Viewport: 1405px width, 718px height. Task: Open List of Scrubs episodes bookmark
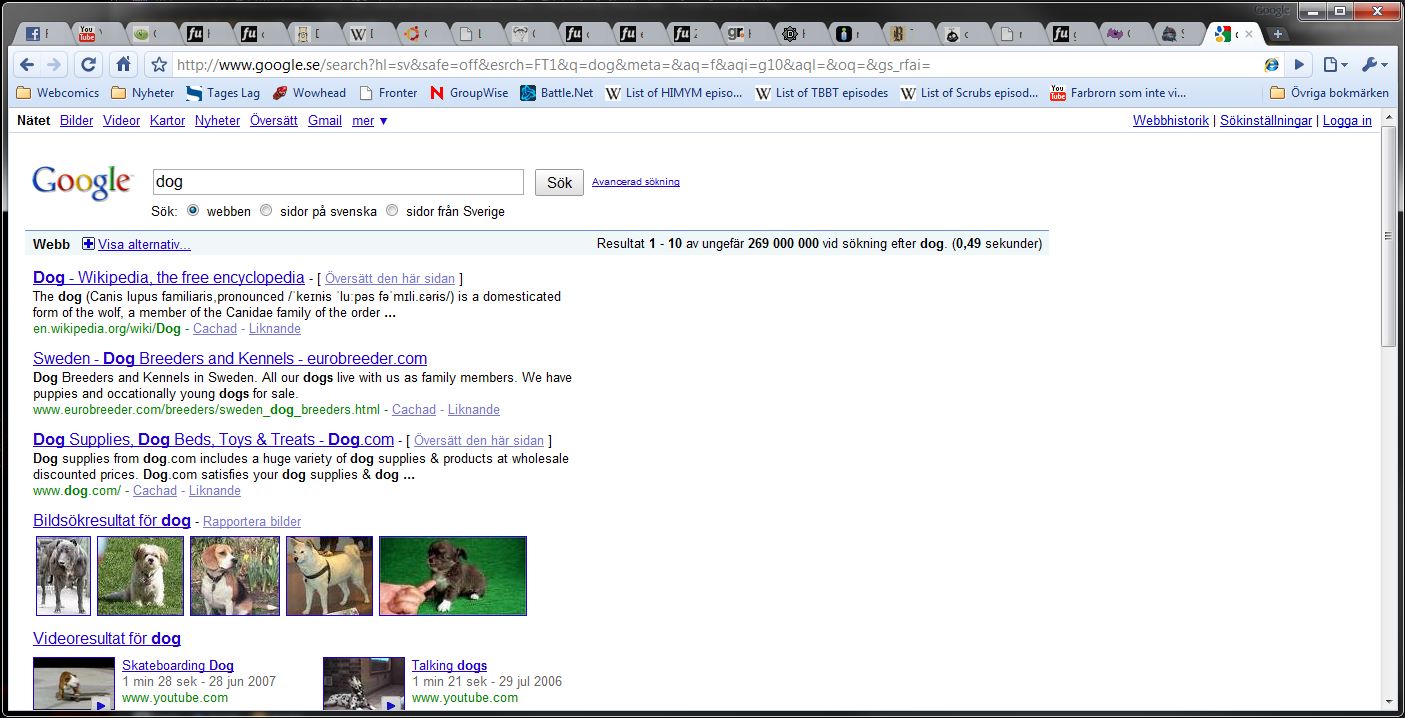click(x=969, y=93)
